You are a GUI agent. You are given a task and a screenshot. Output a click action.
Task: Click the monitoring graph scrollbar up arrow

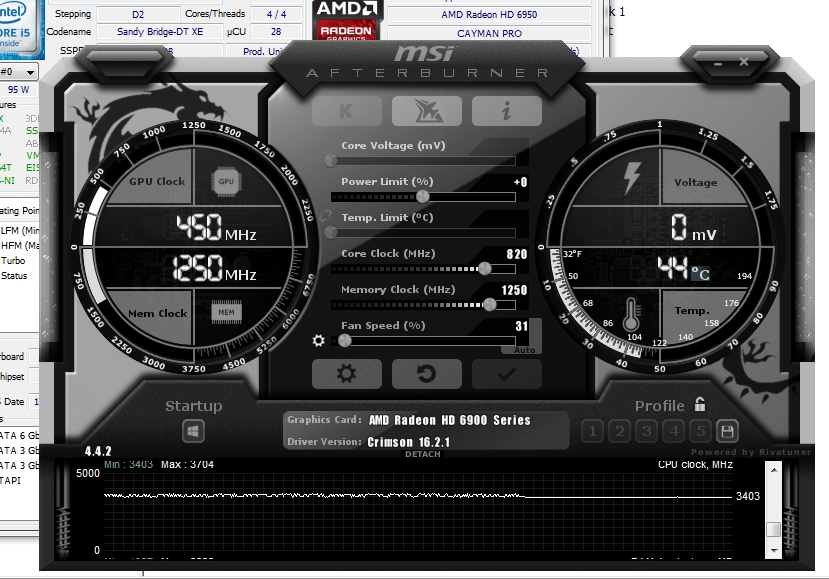pyautogui.click(x=773, y=469)
